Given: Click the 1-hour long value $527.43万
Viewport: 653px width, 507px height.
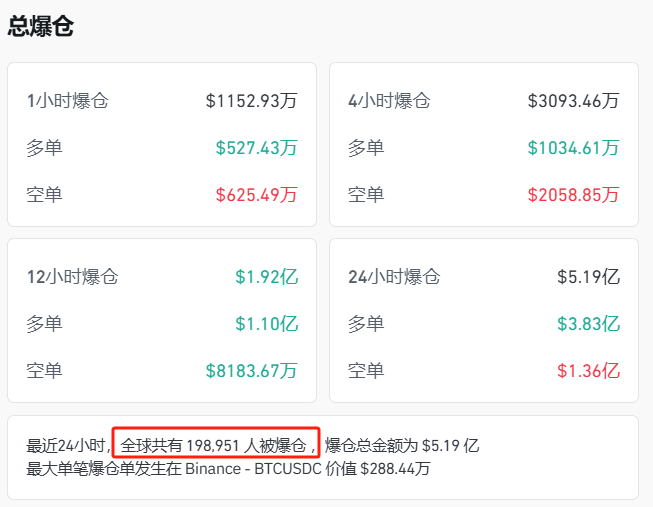Looking at the screenshot, I should coord(257,148).
